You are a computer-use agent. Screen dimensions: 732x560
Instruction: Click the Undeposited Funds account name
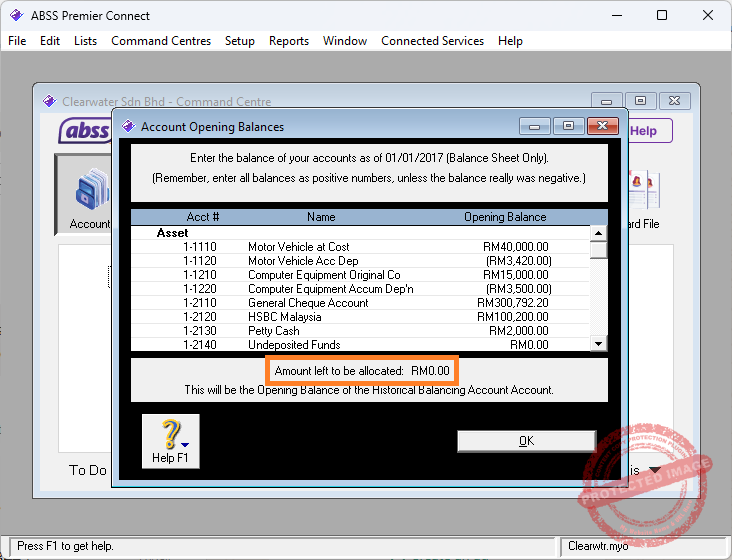(x=294, y=345)
